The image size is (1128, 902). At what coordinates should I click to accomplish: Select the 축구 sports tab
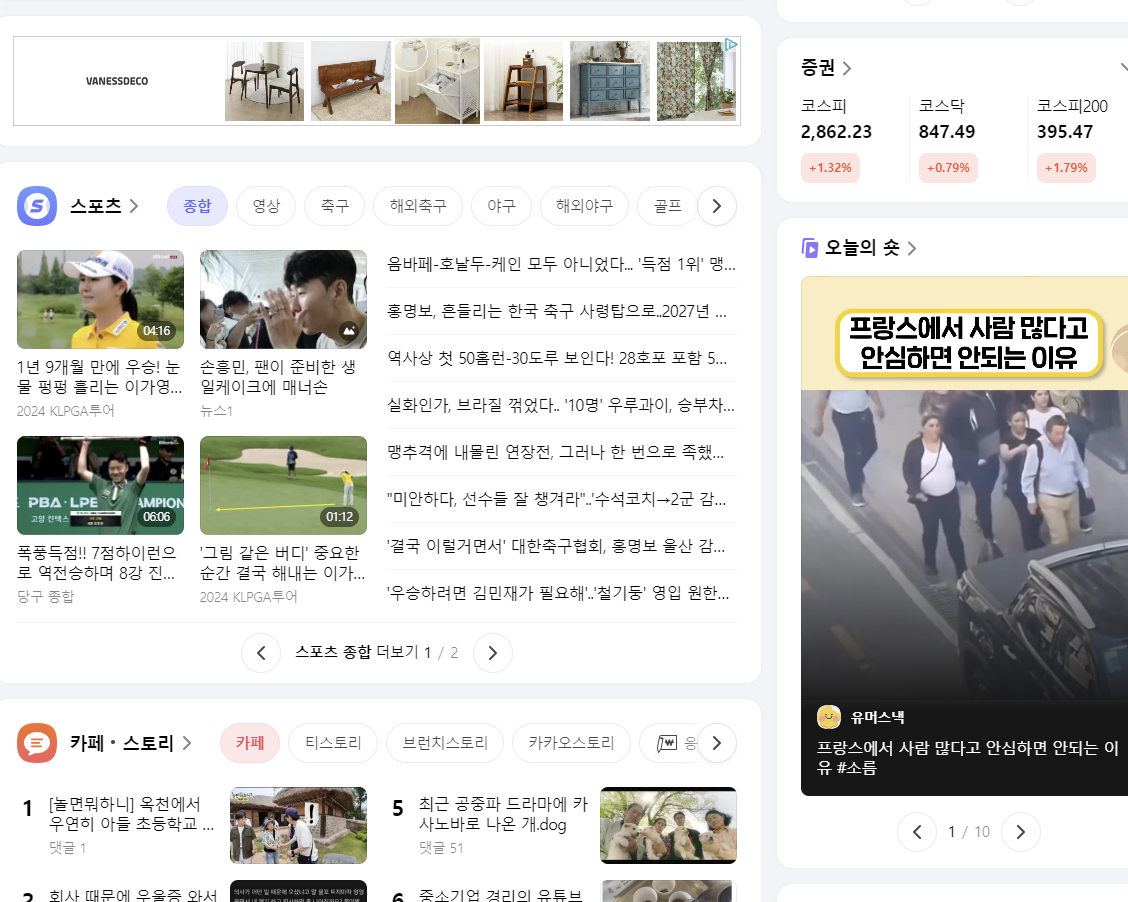pyautogui.click(x=335, y=206)
